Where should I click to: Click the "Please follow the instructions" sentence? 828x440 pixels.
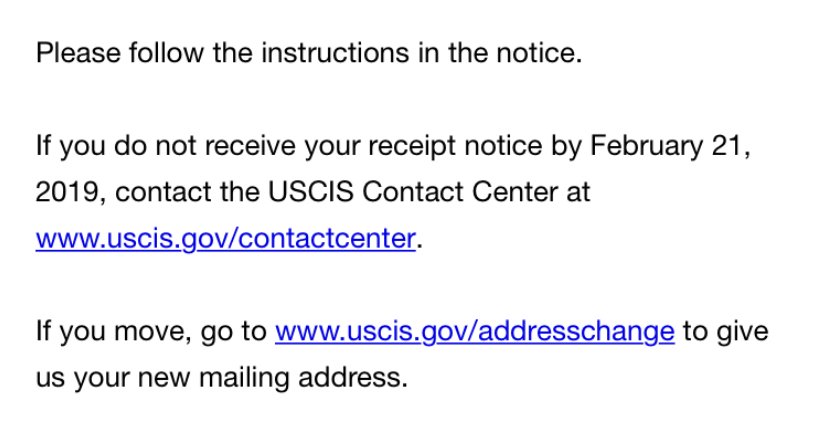[x=200, y=53]
